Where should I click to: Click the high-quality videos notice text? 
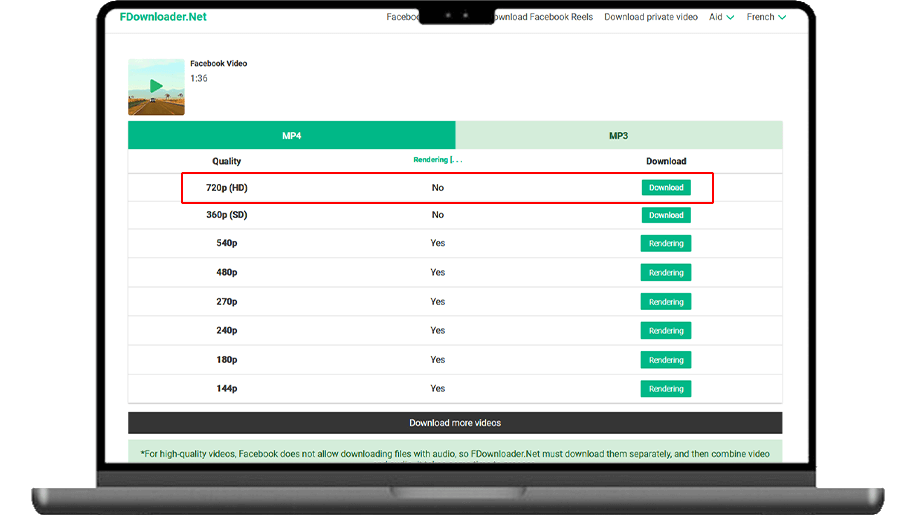pos(455,454)
